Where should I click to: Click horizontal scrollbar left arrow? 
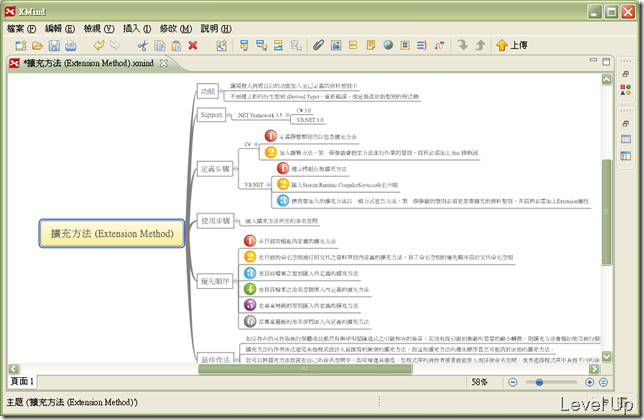14,369
